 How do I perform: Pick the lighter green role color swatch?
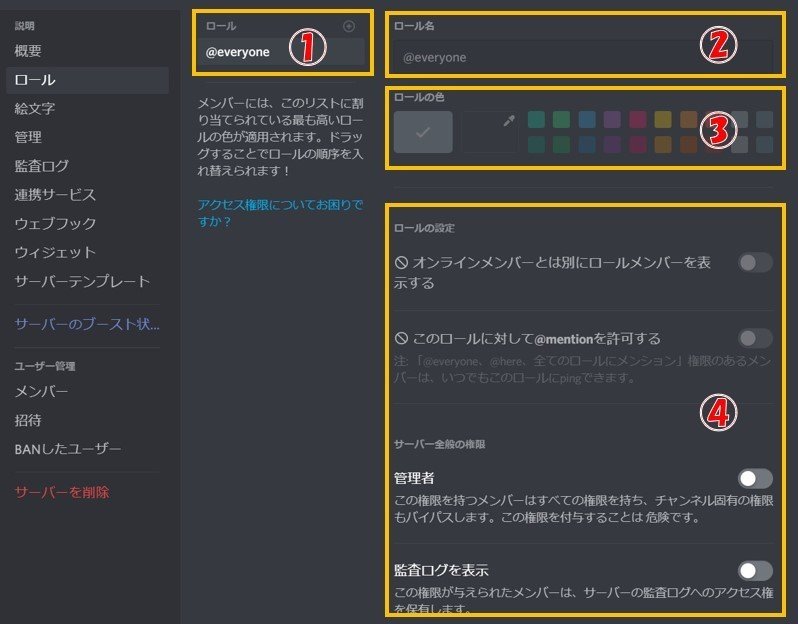(561, 120)
